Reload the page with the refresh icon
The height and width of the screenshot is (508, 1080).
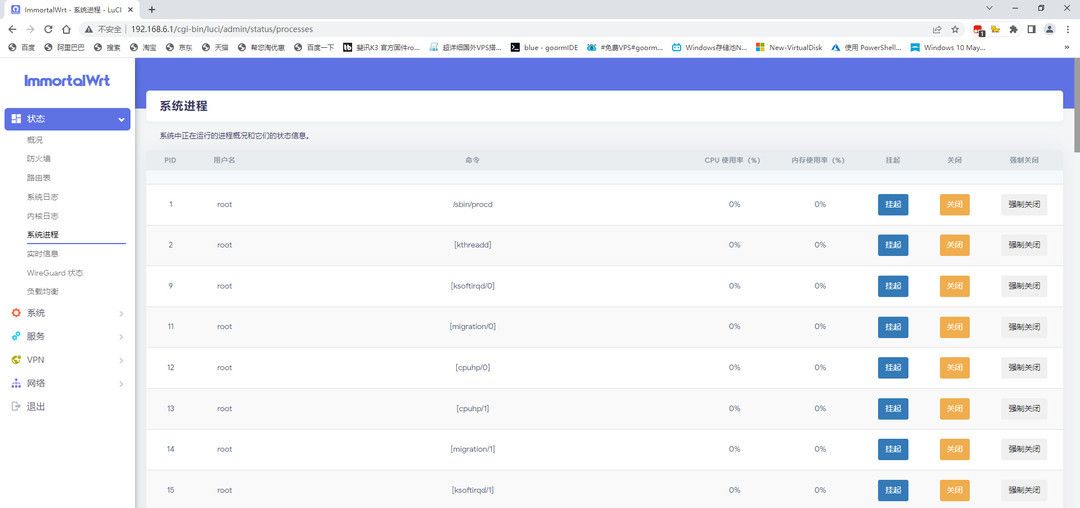coord(48,30)
